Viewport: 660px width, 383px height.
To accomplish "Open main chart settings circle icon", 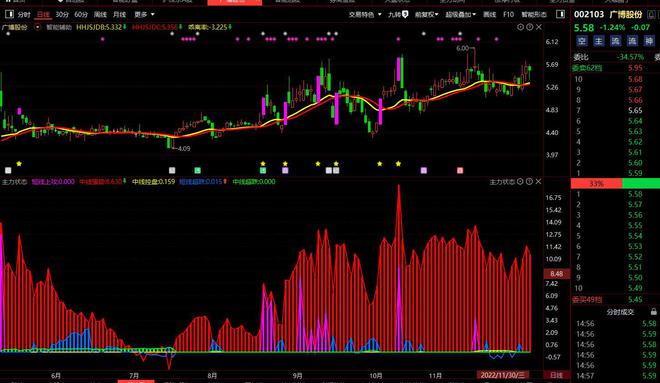I will (520, 27).
